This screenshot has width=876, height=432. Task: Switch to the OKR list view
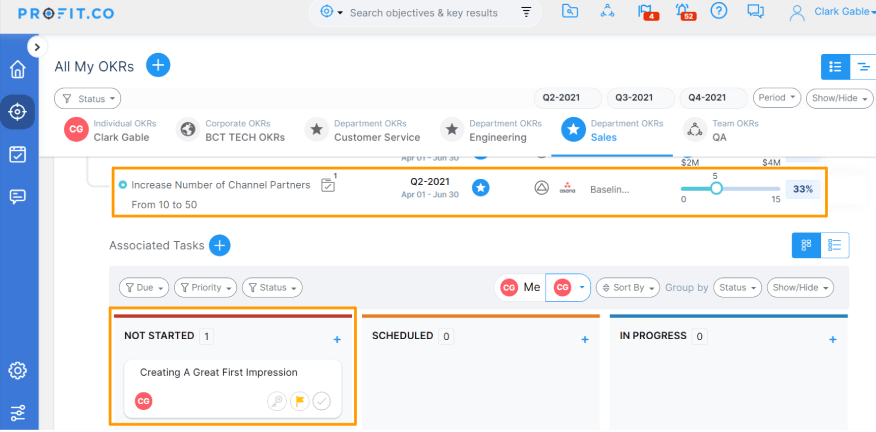tap(835, 67)
